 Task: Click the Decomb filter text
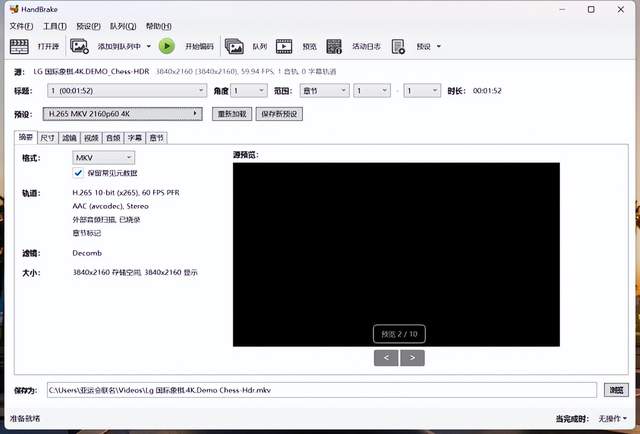(87, 253)
